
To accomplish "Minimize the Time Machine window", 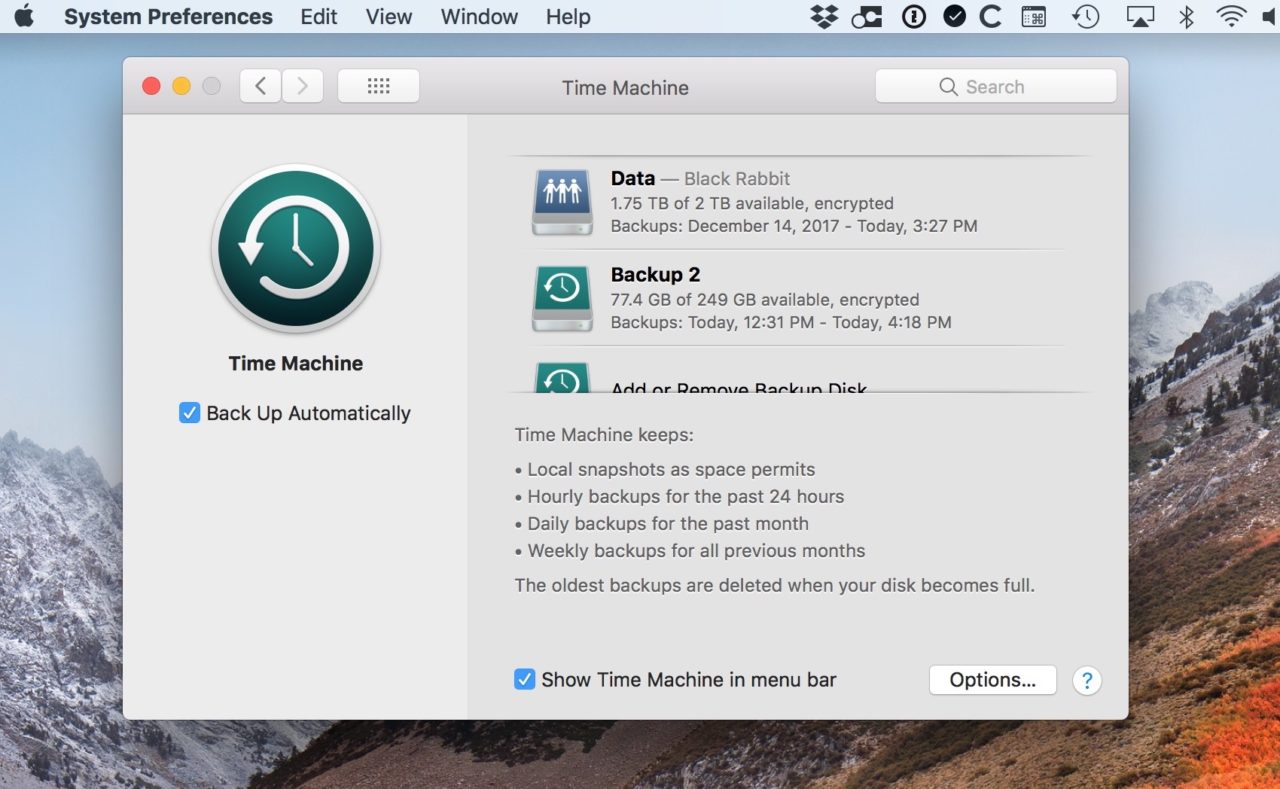I will point(181,86).
